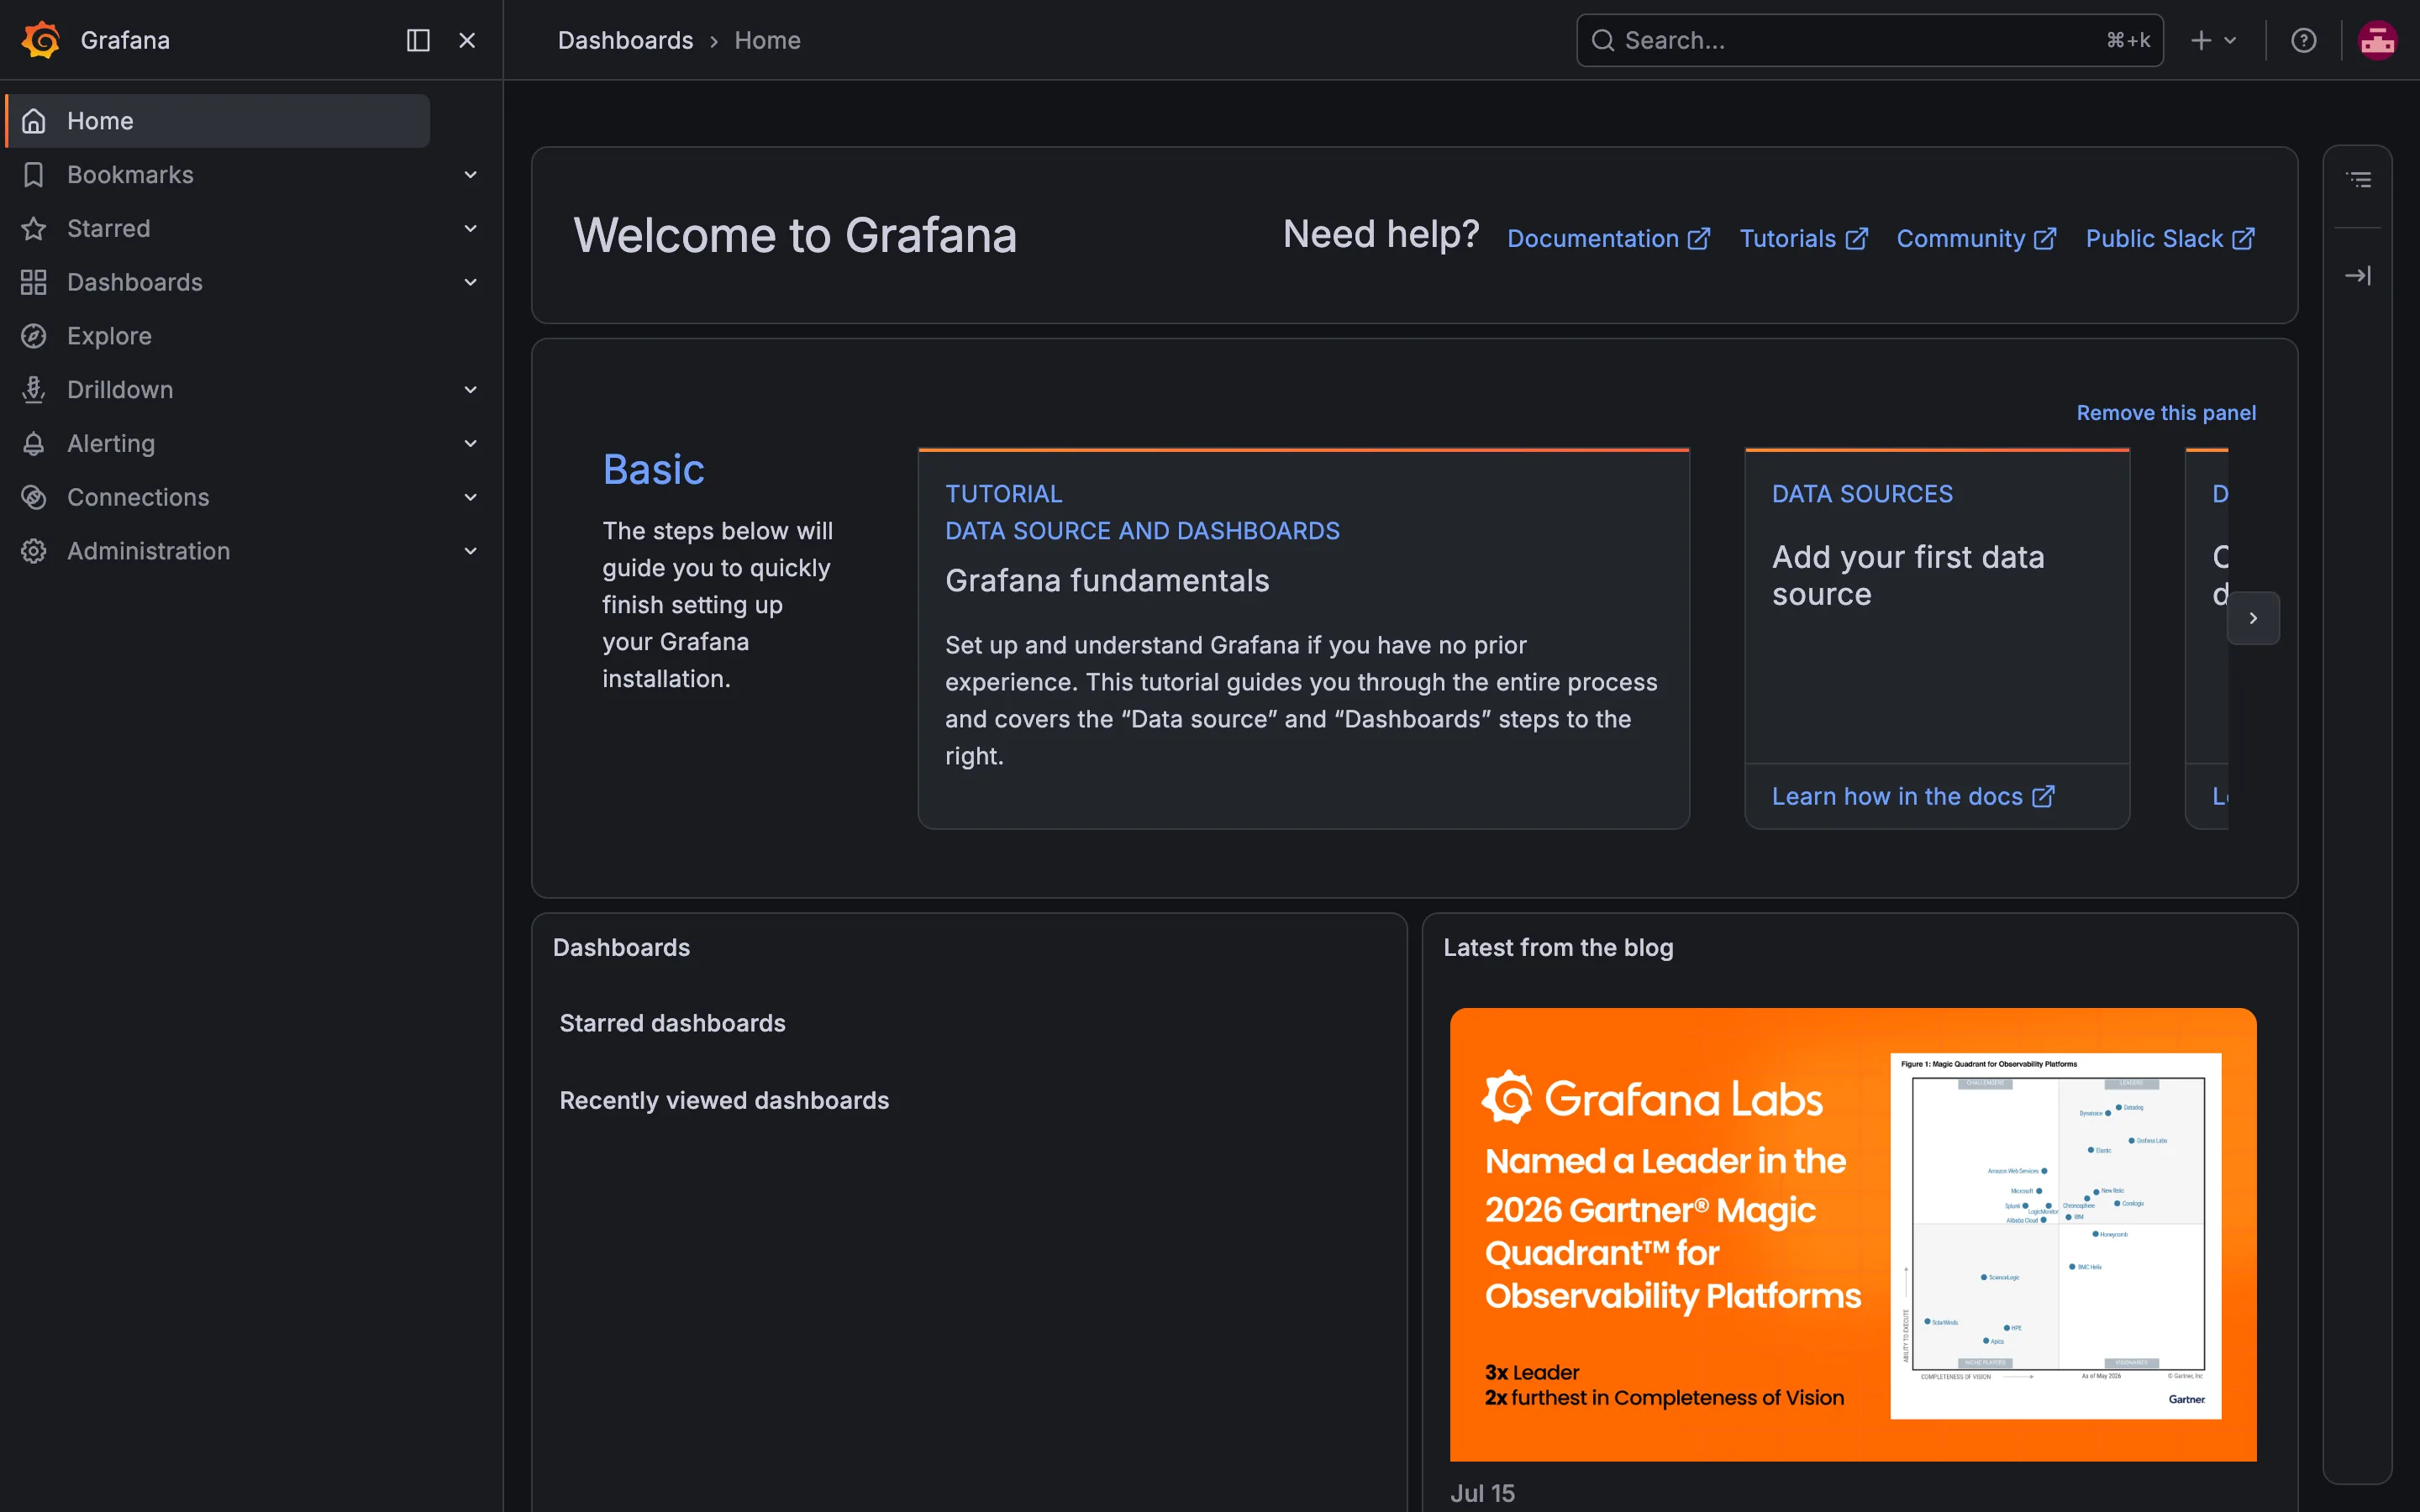The image size is (2420, 1512).
Task: Open the Documentation link
Action: [x=1608, y=239]
